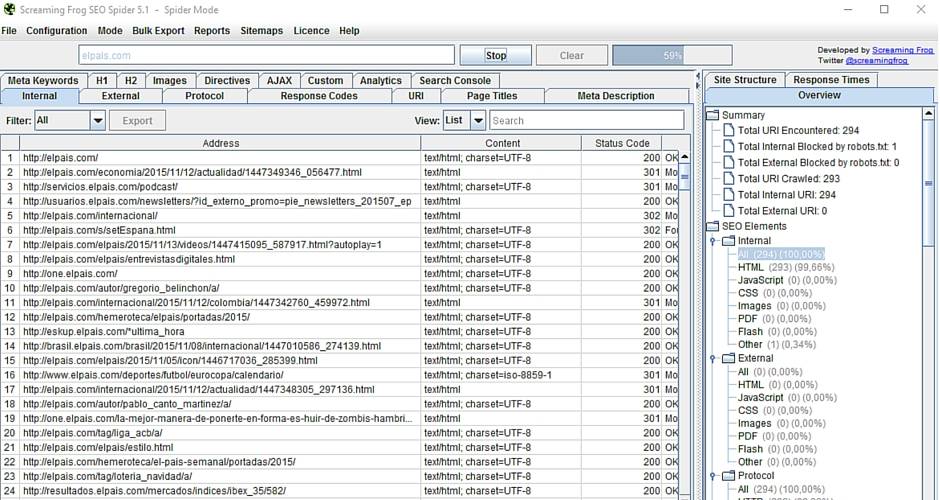940x500 pixels.
Task: Open the Configuration menu
Action: 56,31
